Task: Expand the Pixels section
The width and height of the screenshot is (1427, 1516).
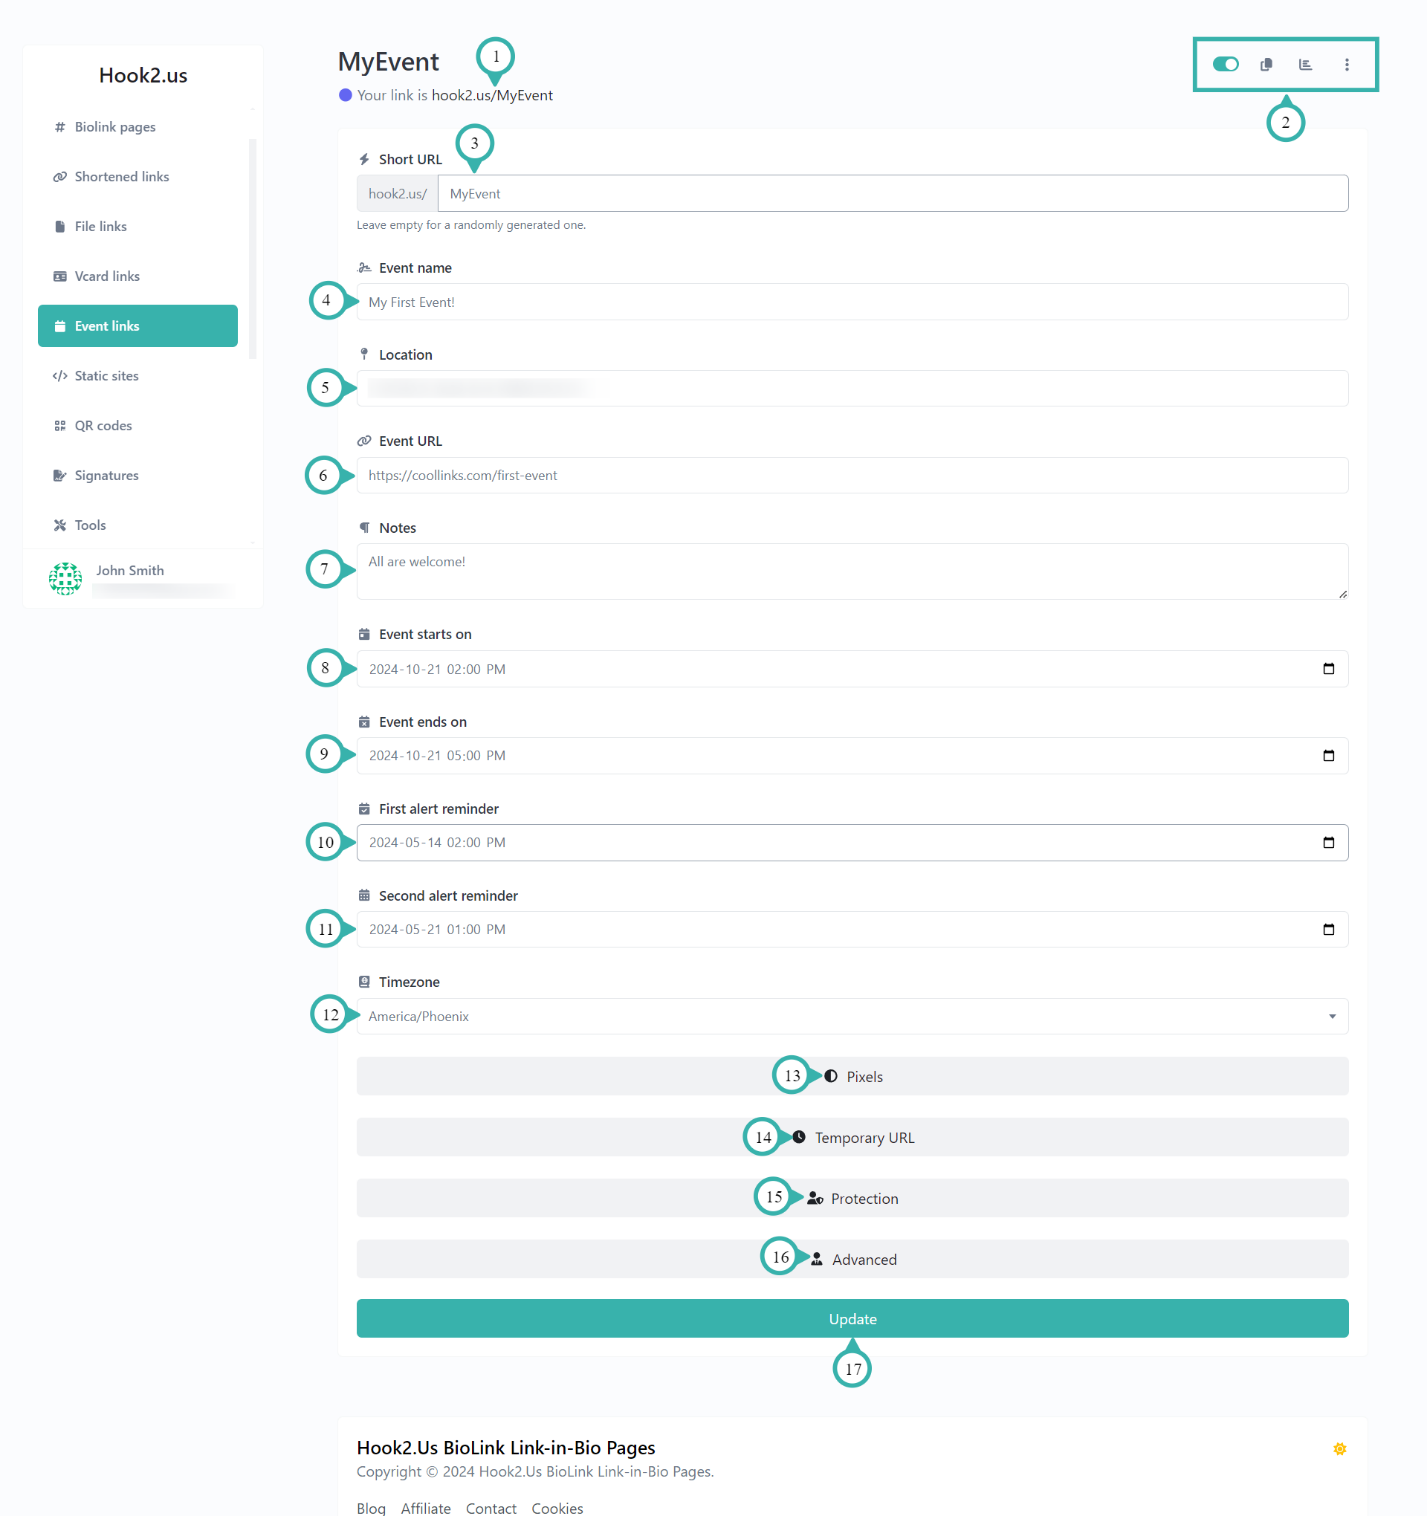Action: pos(852,1076)
